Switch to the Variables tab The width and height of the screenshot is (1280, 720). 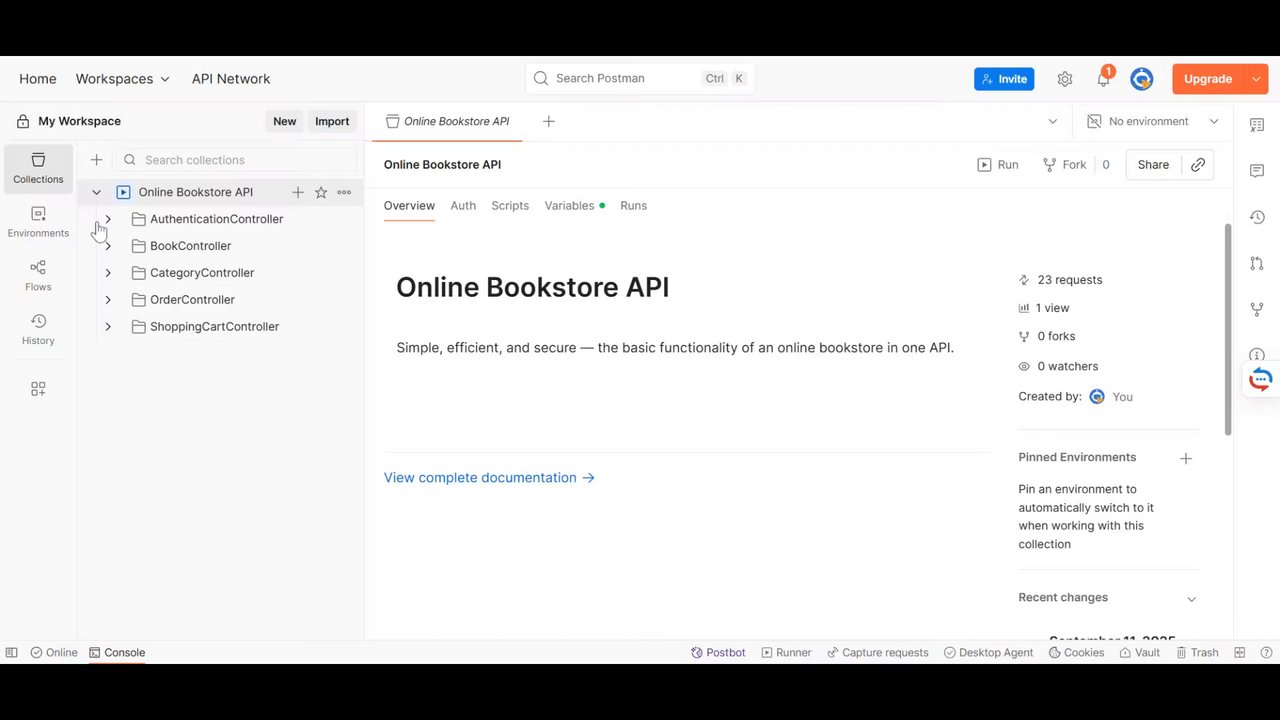574,206
